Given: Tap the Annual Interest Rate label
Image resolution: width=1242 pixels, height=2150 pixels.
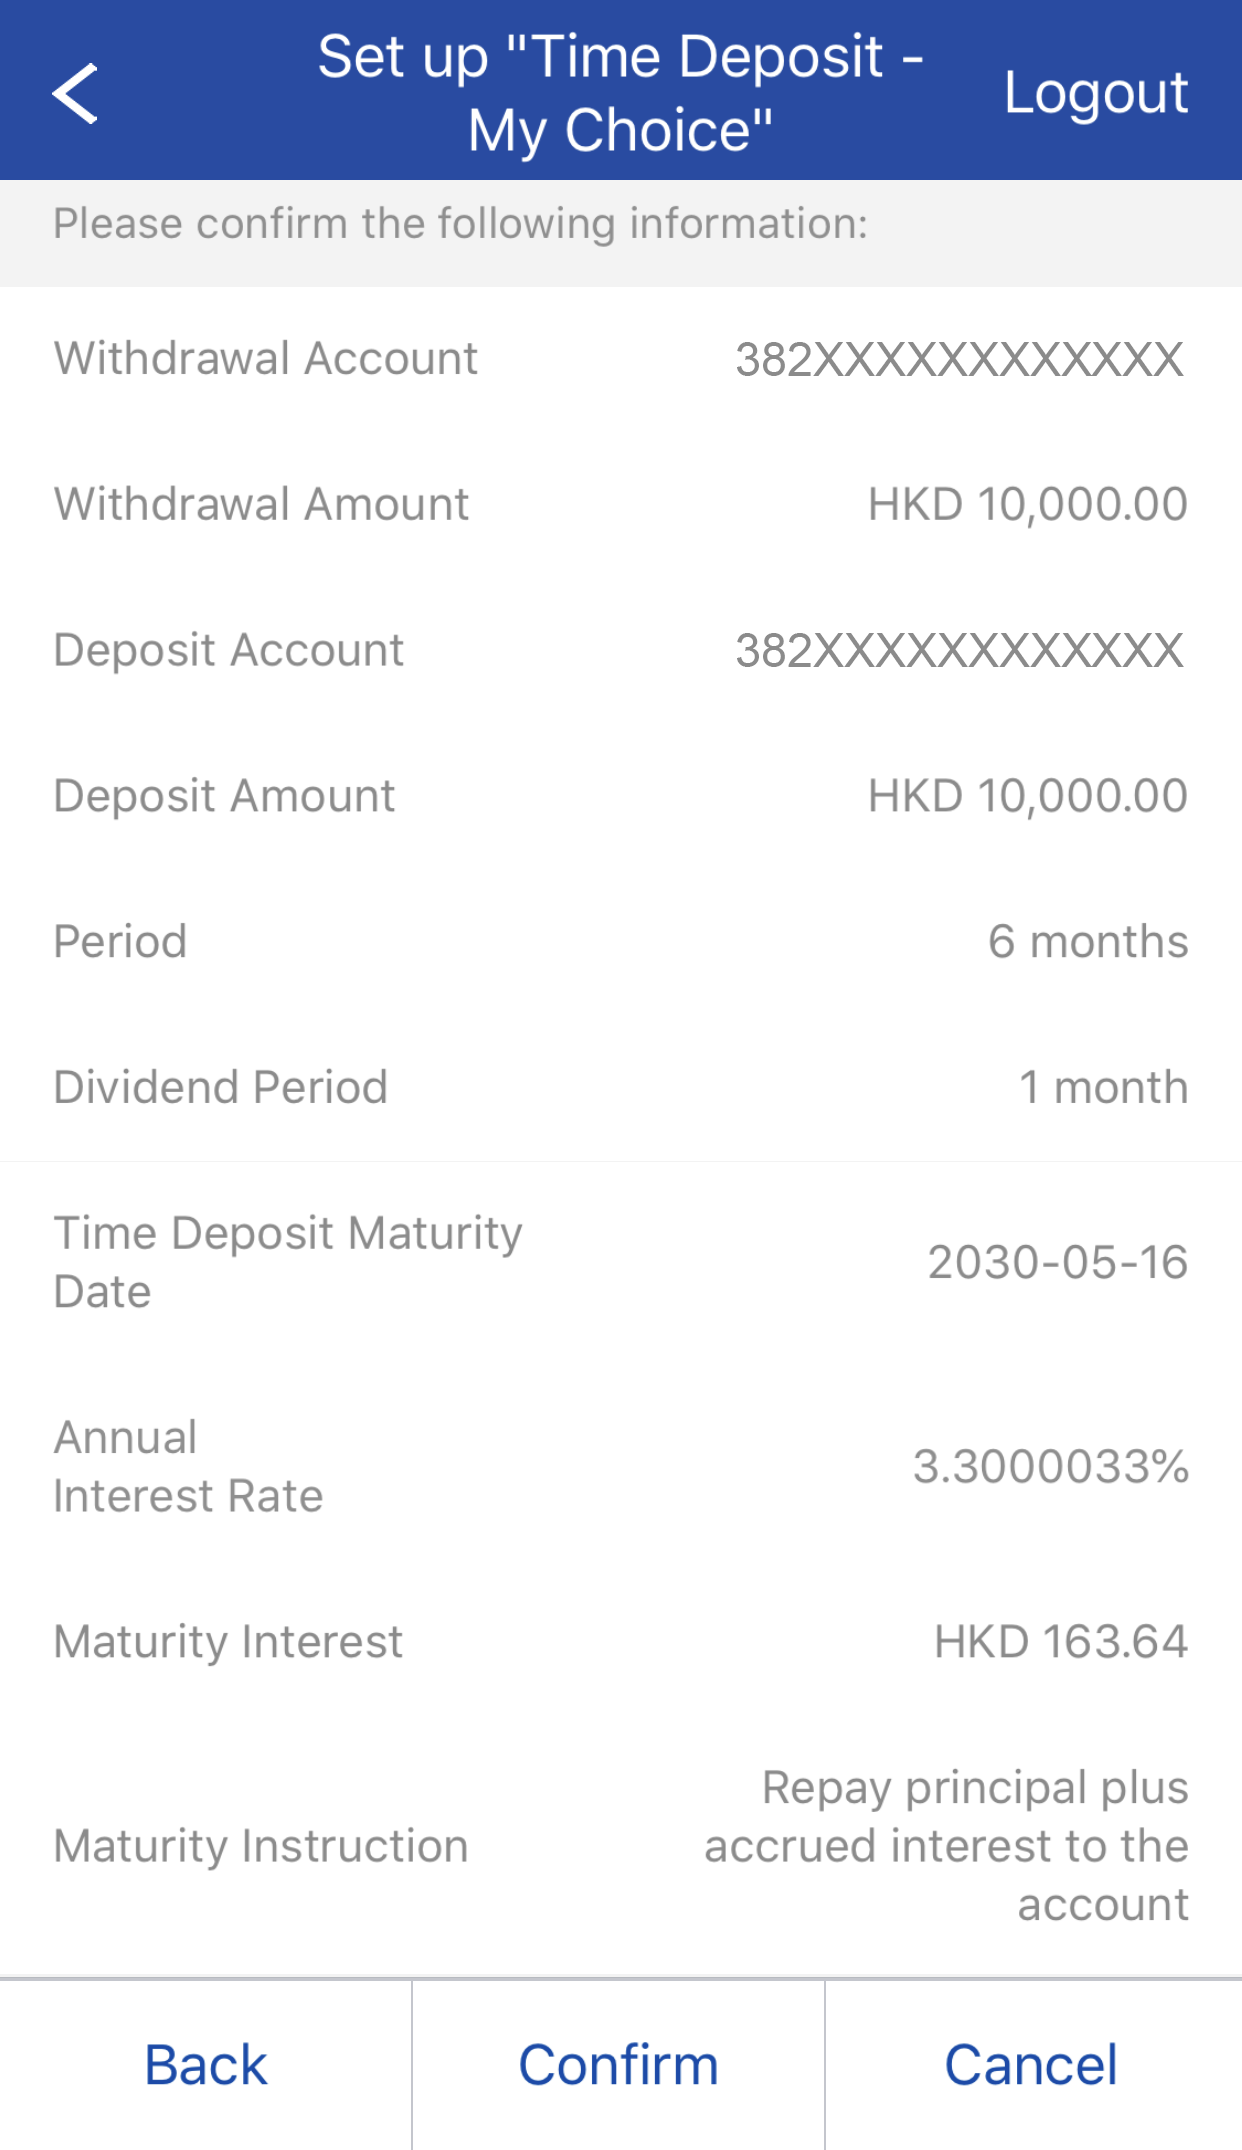Looking at the screenshot, I should 188,1467.
